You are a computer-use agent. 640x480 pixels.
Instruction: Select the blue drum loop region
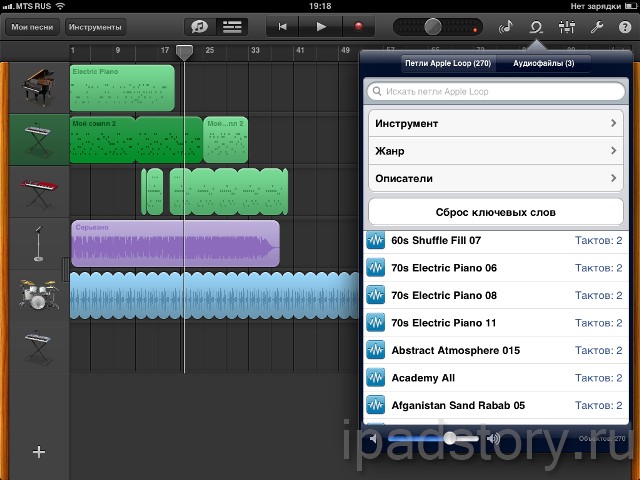pyautogui.click(x=214, y=296)
